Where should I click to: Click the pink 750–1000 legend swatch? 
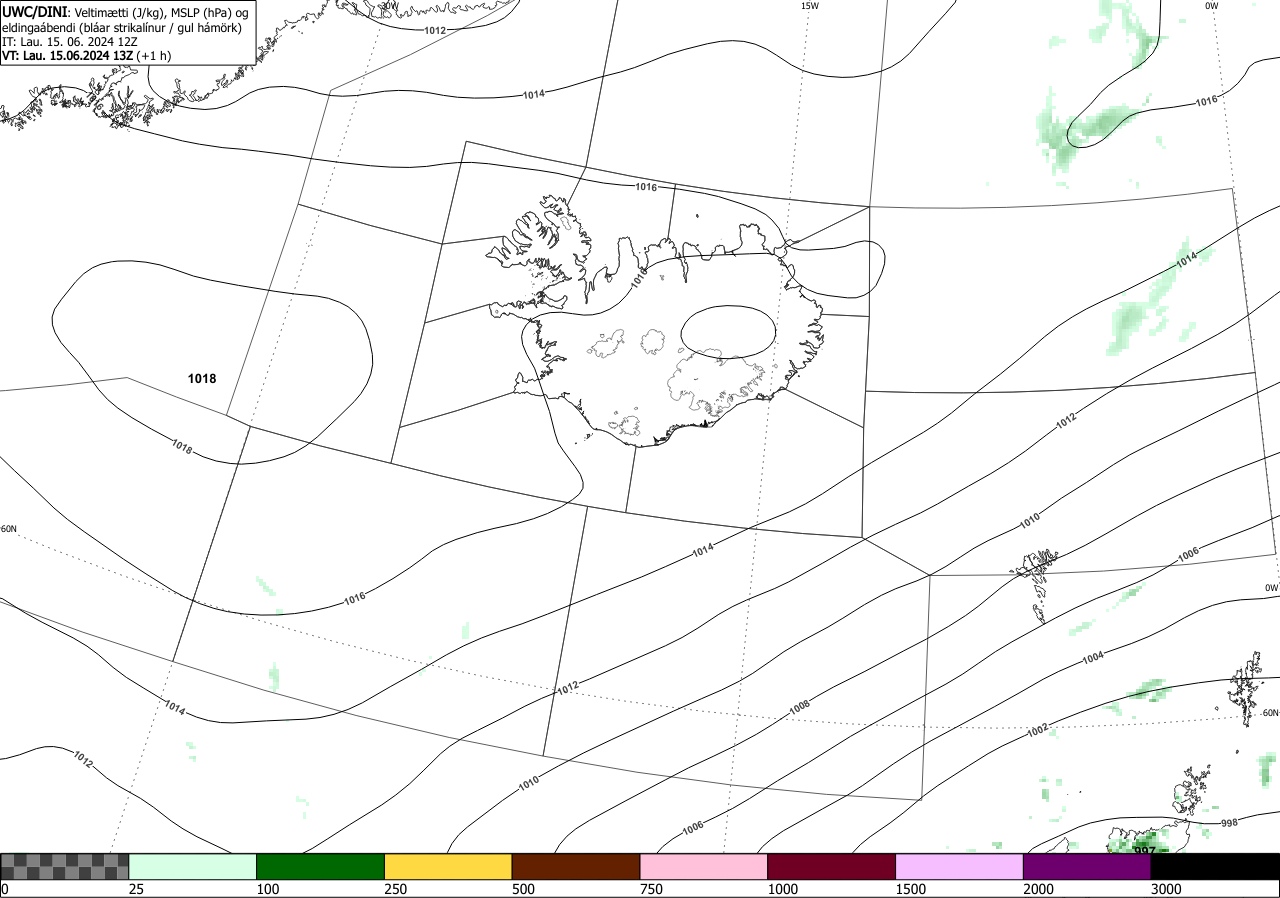tap(704, 866)
